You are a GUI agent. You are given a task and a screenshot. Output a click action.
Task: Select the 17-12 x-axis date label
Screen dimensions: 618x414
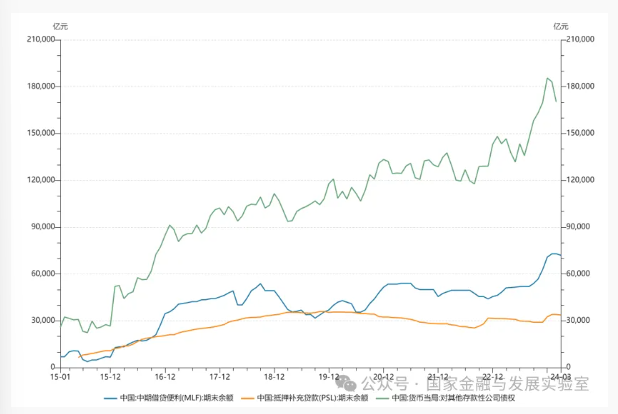[220, 378]
